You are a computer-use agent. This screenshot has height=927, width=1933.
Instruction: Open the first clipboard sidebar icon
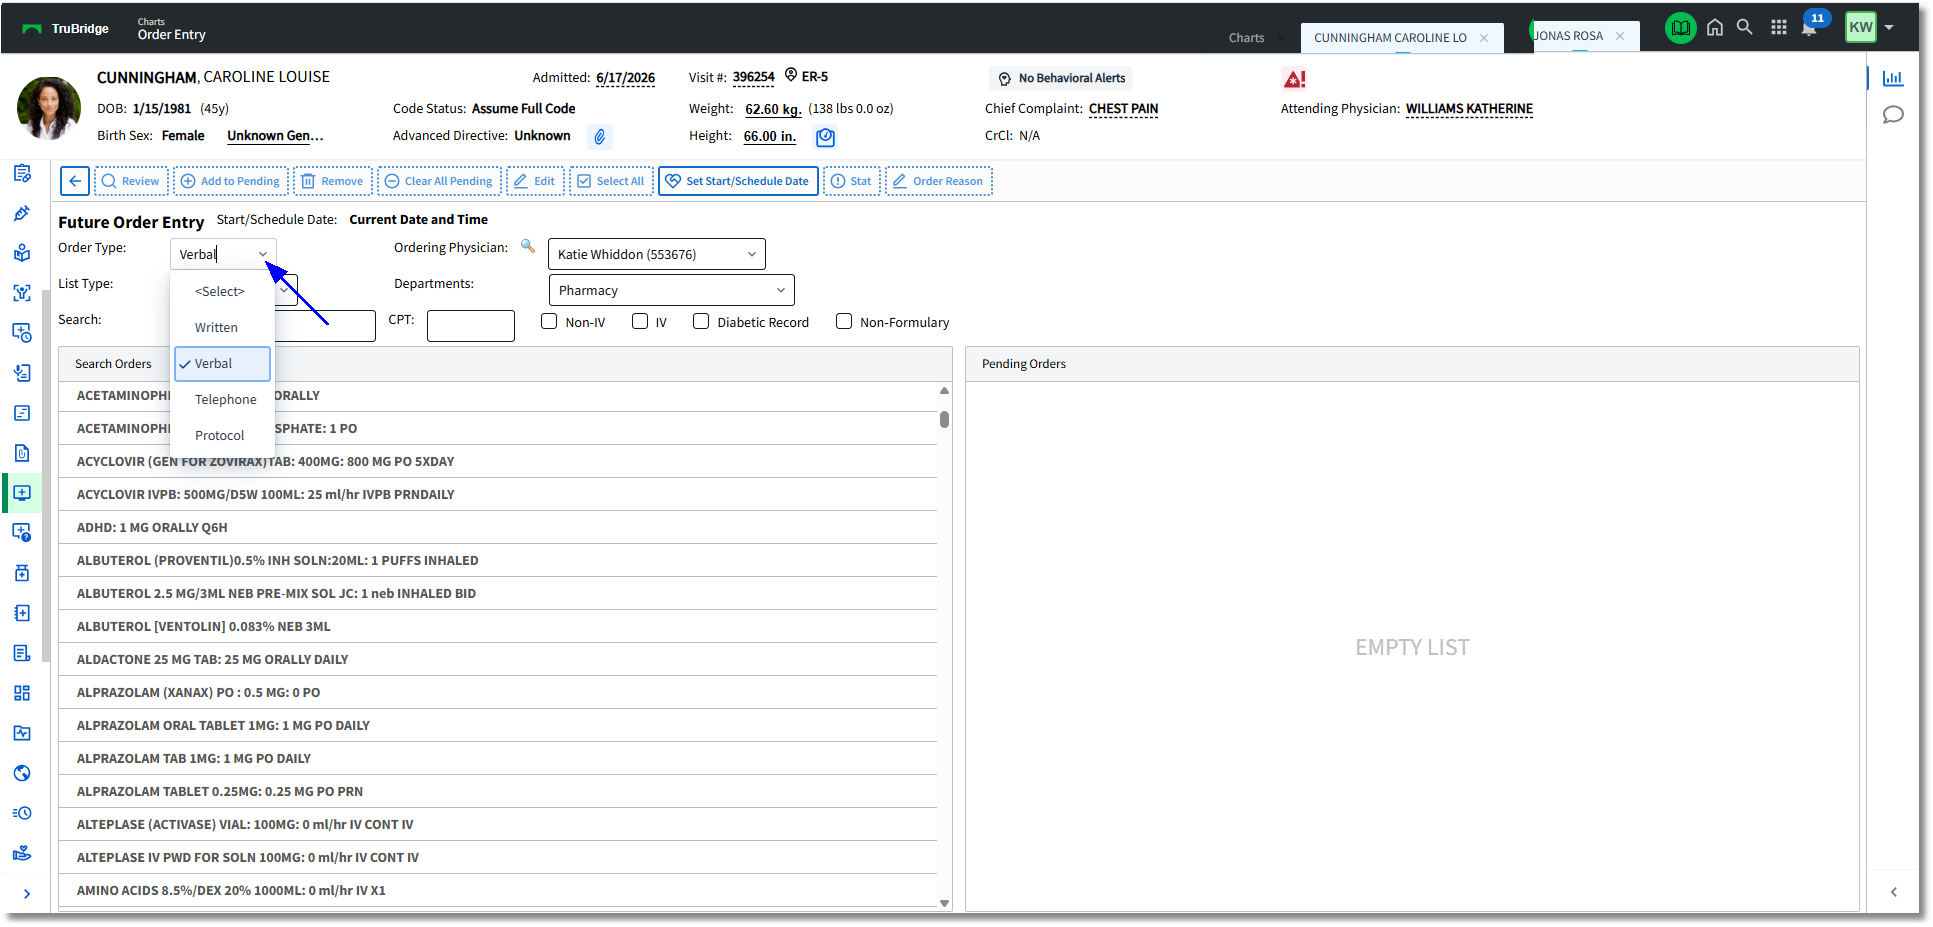click(x=22, y=173)
